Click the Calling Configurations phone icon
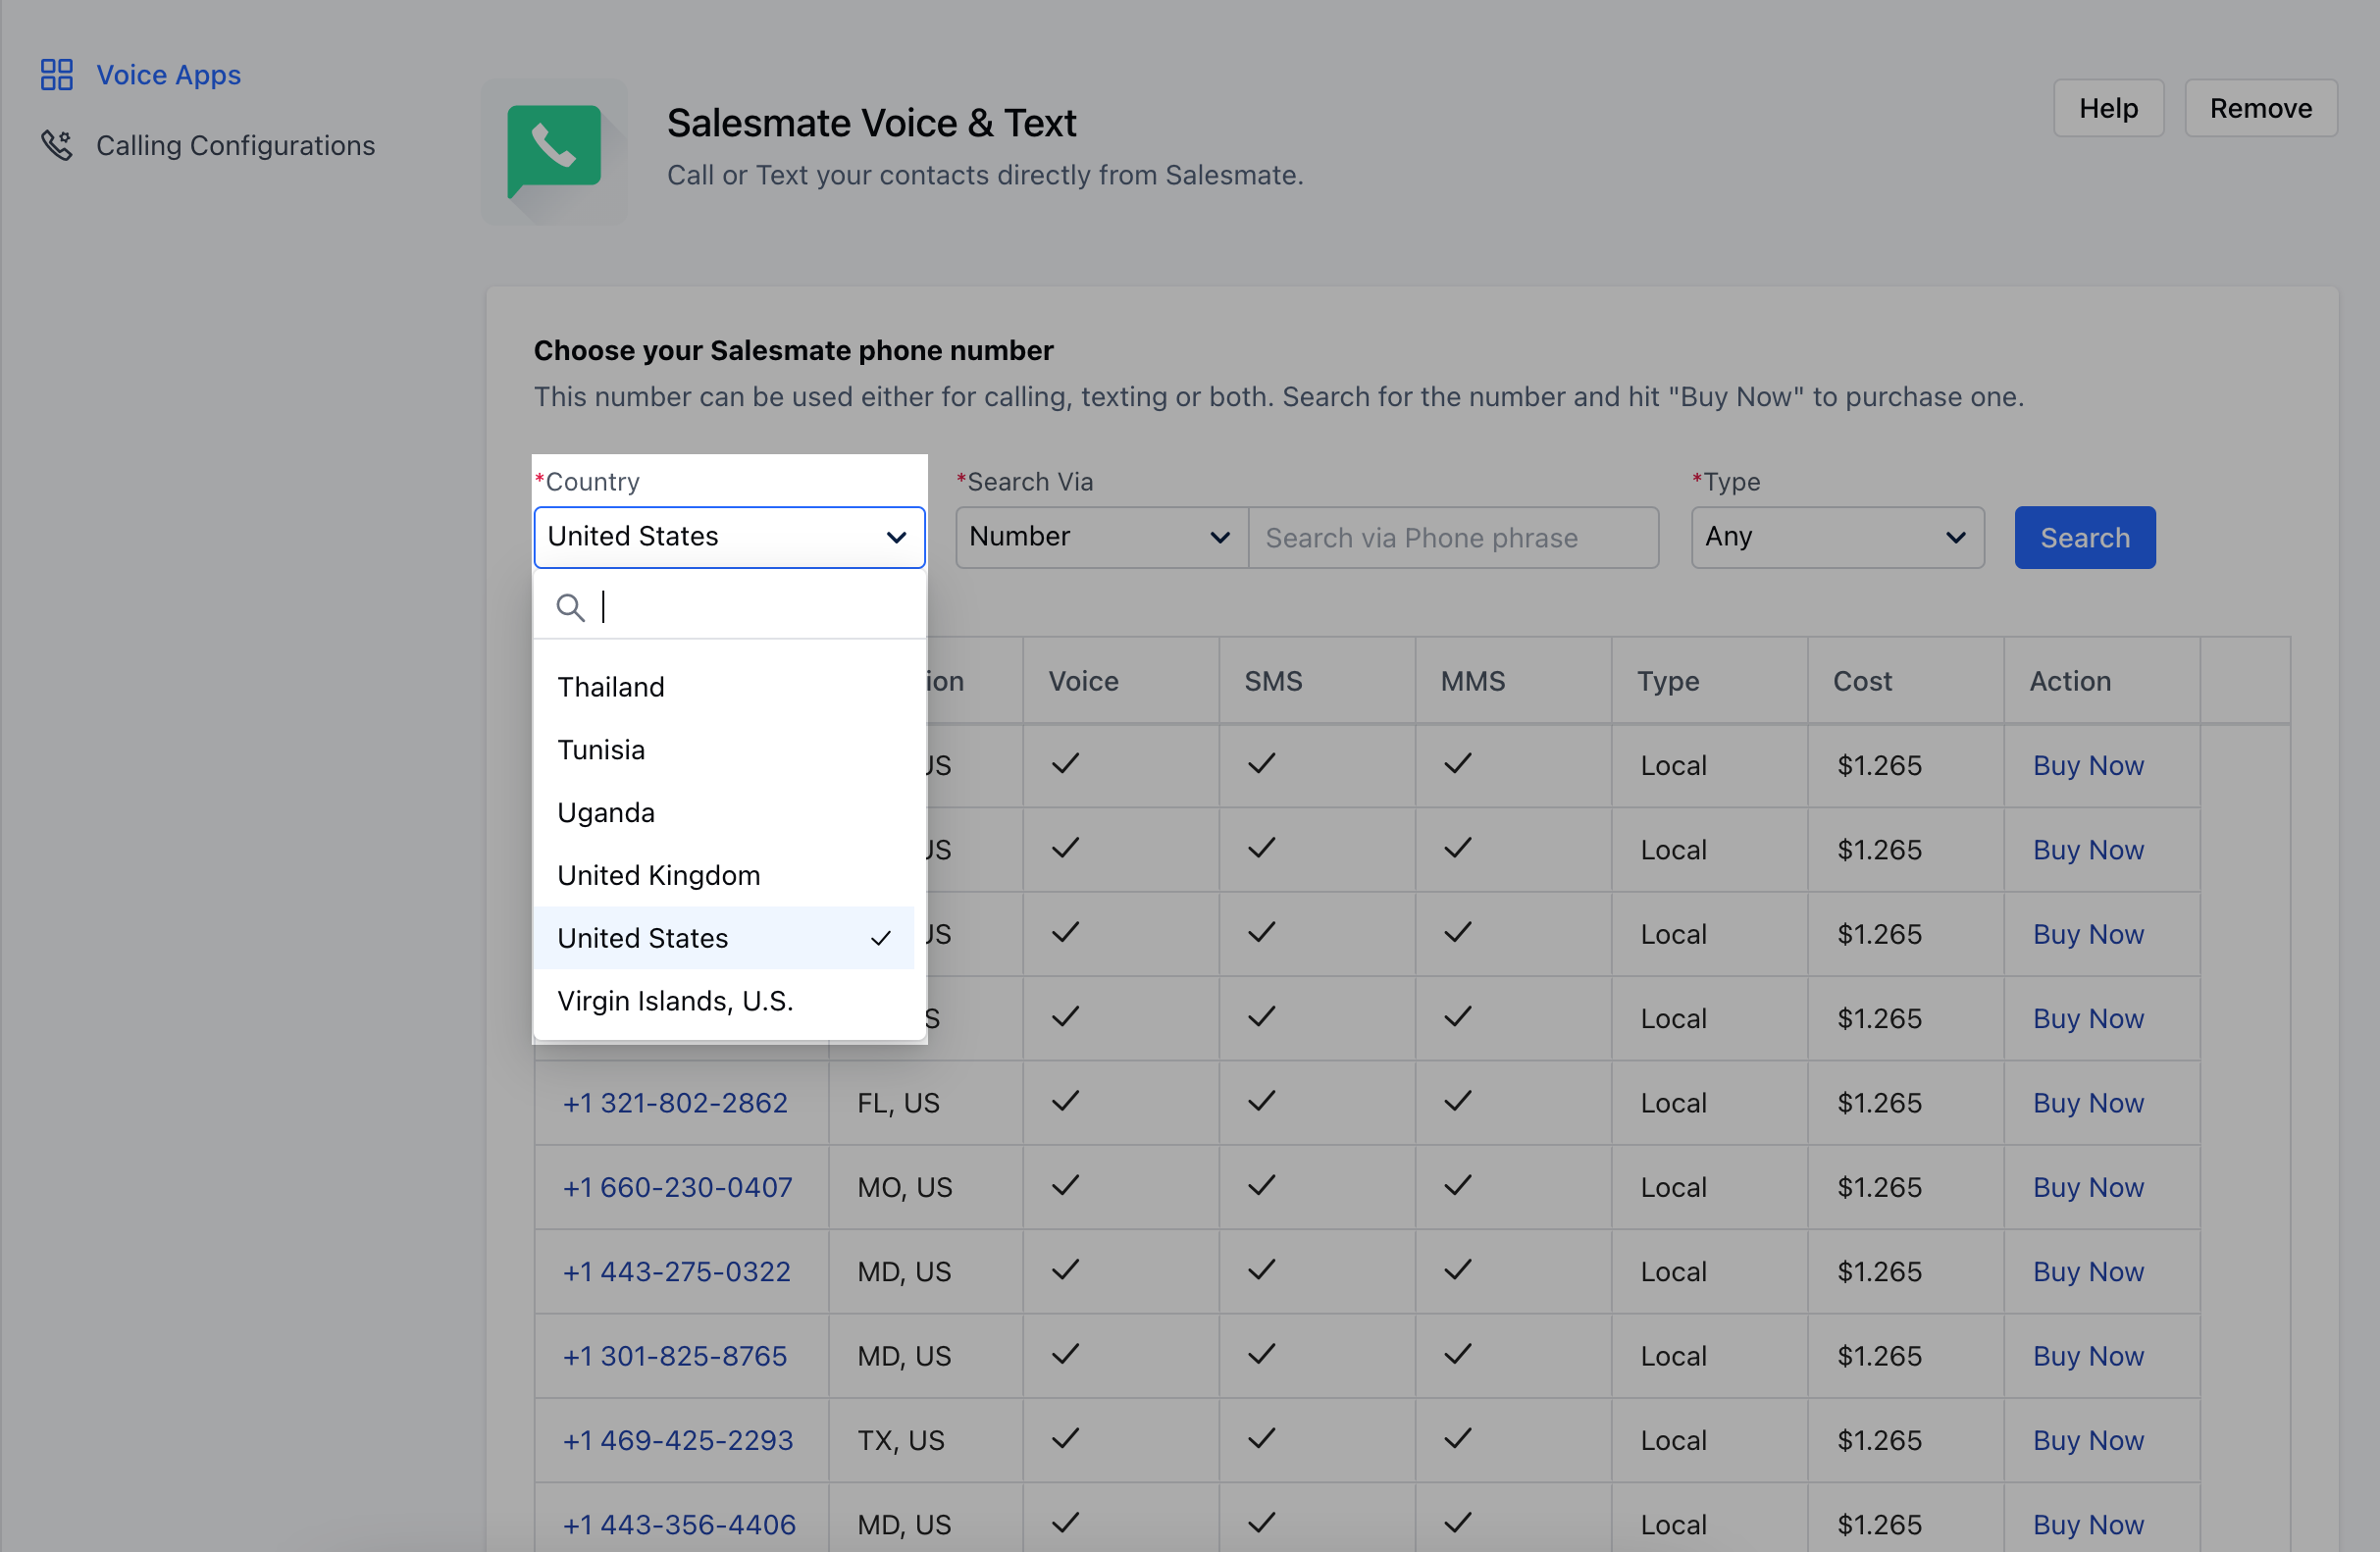The width and height of the screenshot is (2380, 1552). tap(56, 146)
